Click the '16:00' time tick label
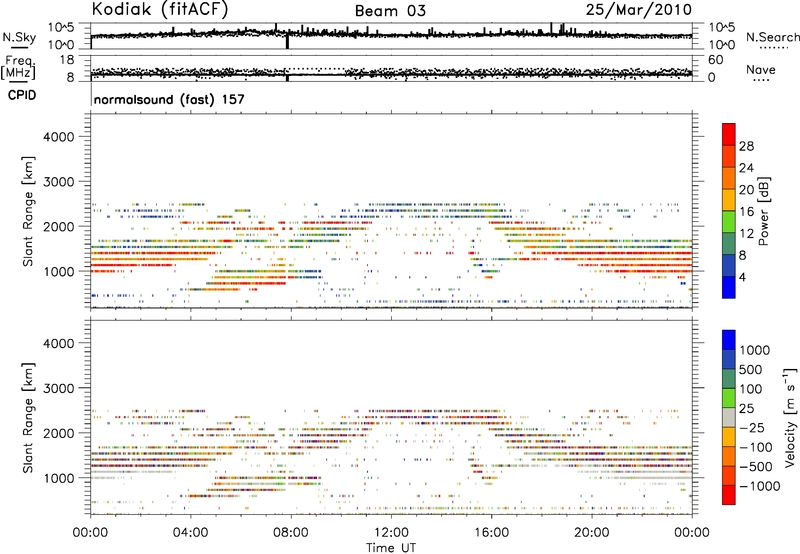This screenshot has height=554, width=800. point(491,533)
